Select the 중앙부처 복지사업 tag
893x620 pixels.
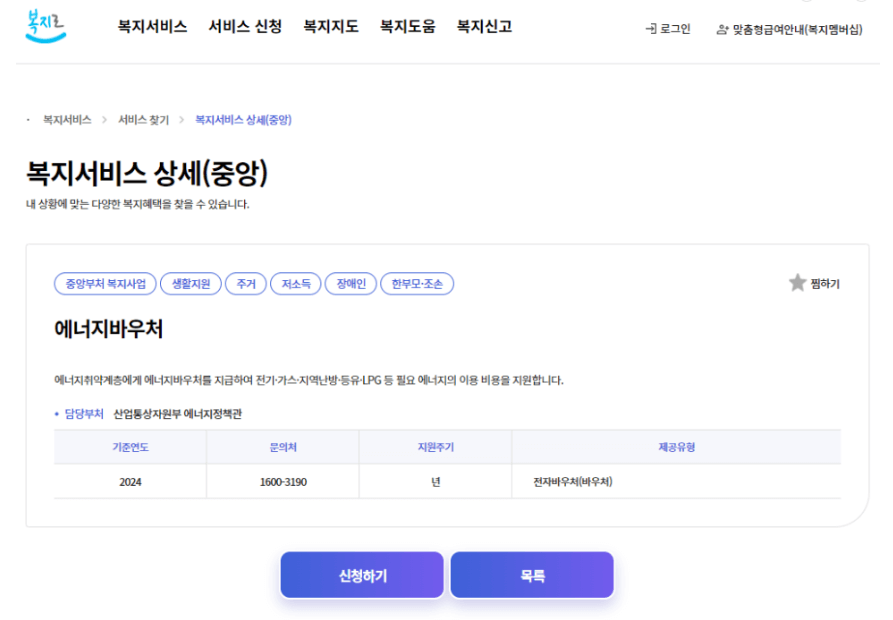pos(105,283)
